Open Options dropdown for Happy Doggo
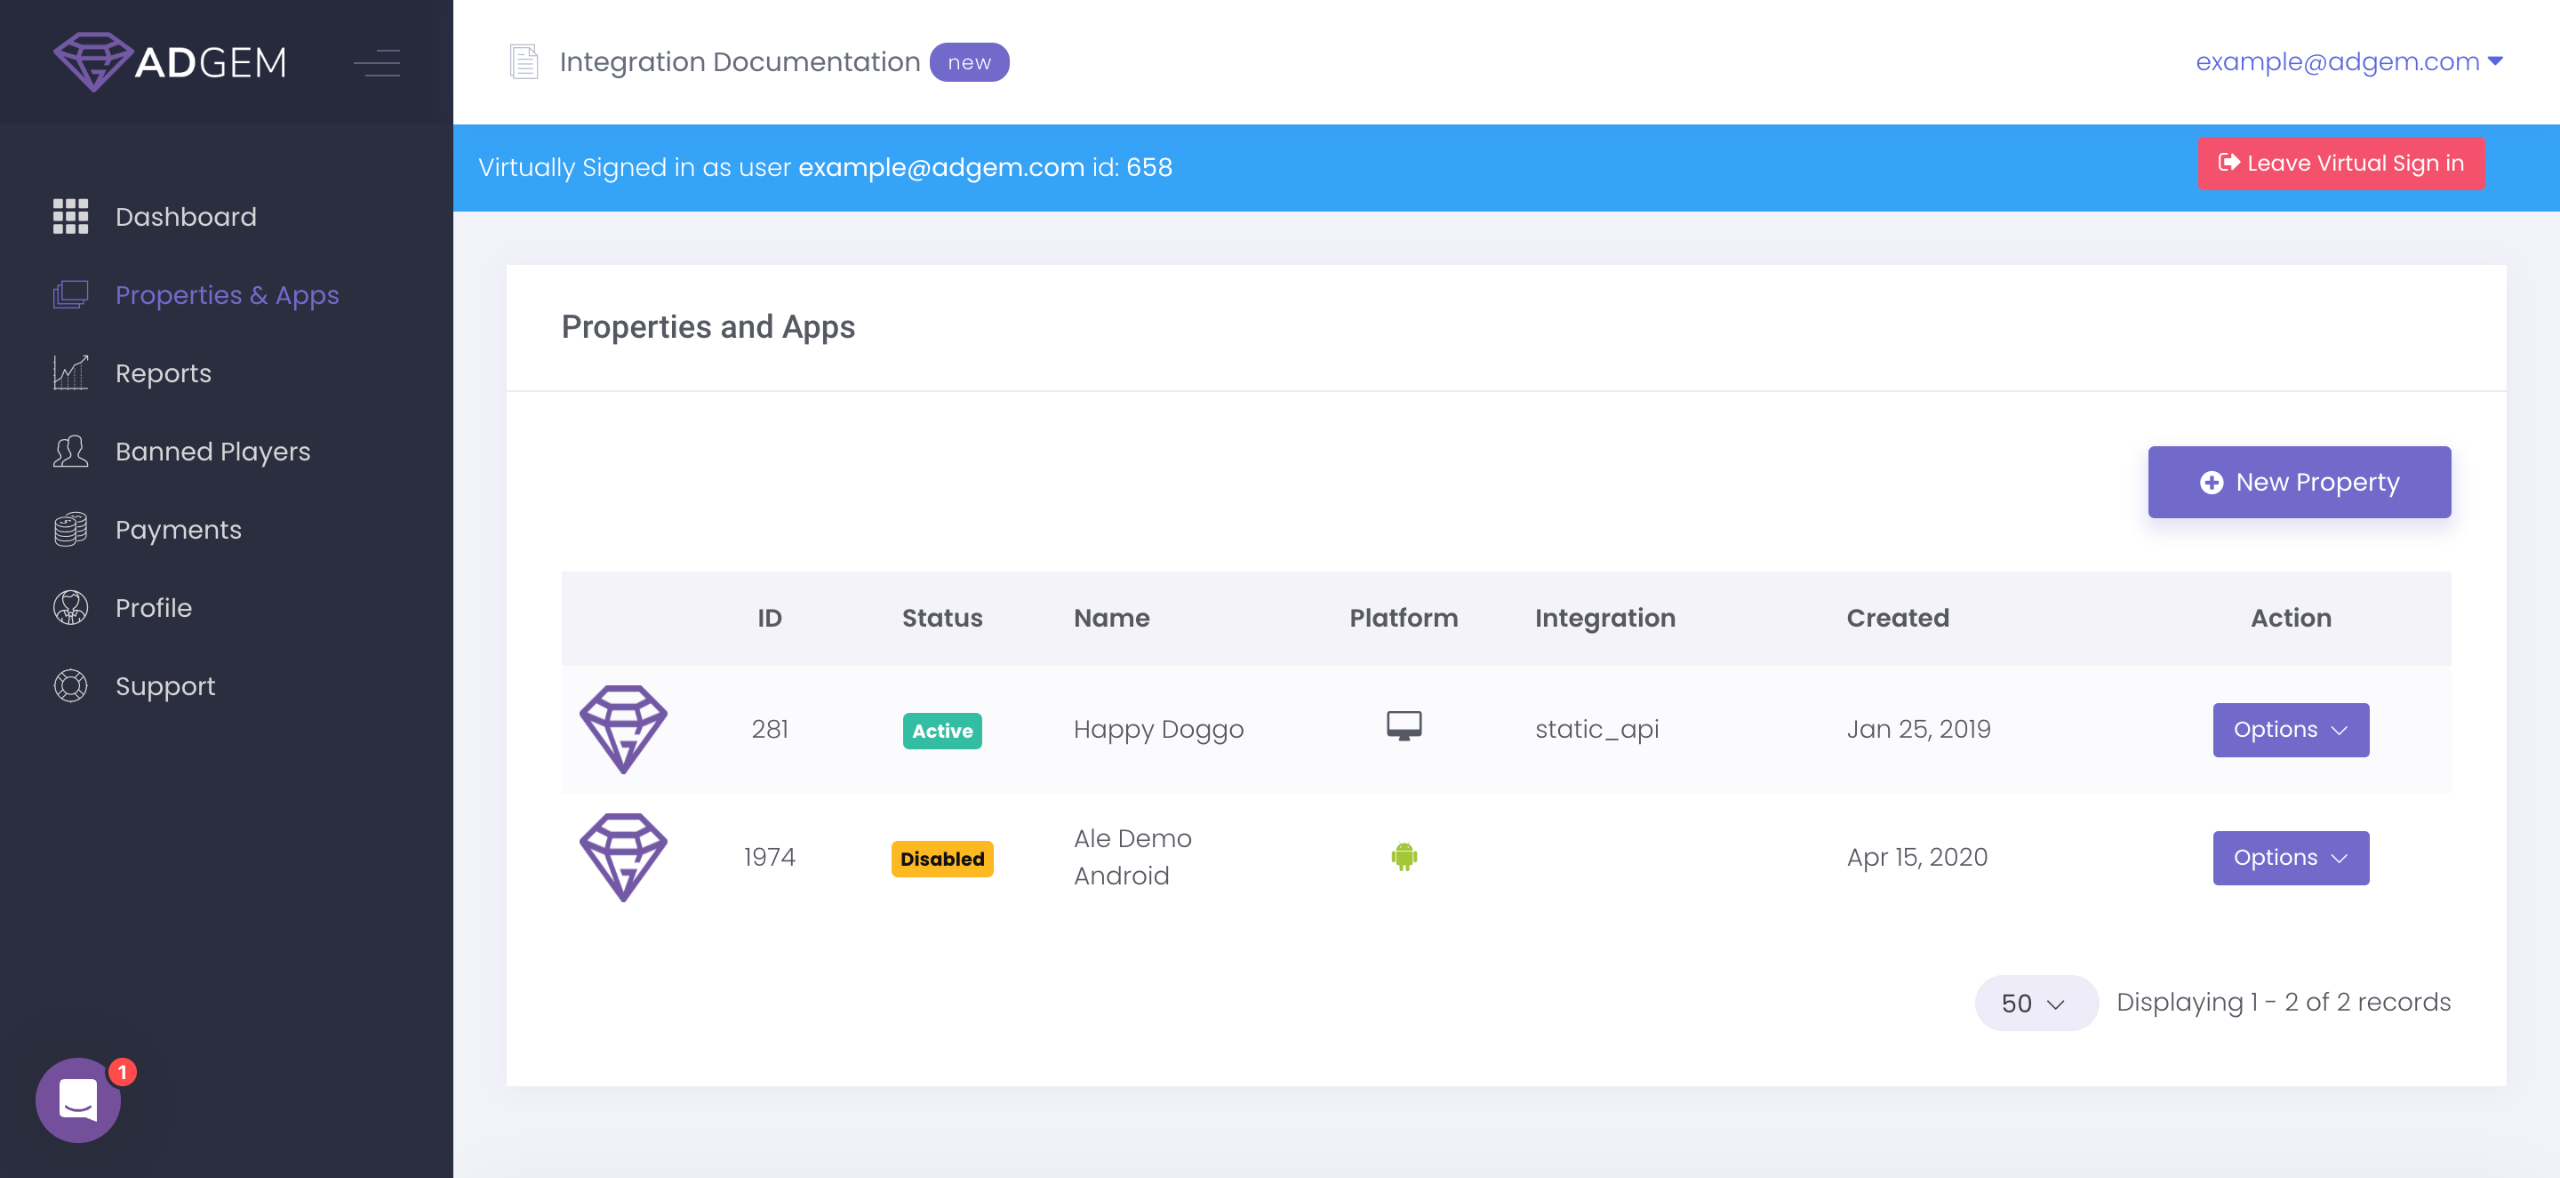 (x=2290, y=730)
